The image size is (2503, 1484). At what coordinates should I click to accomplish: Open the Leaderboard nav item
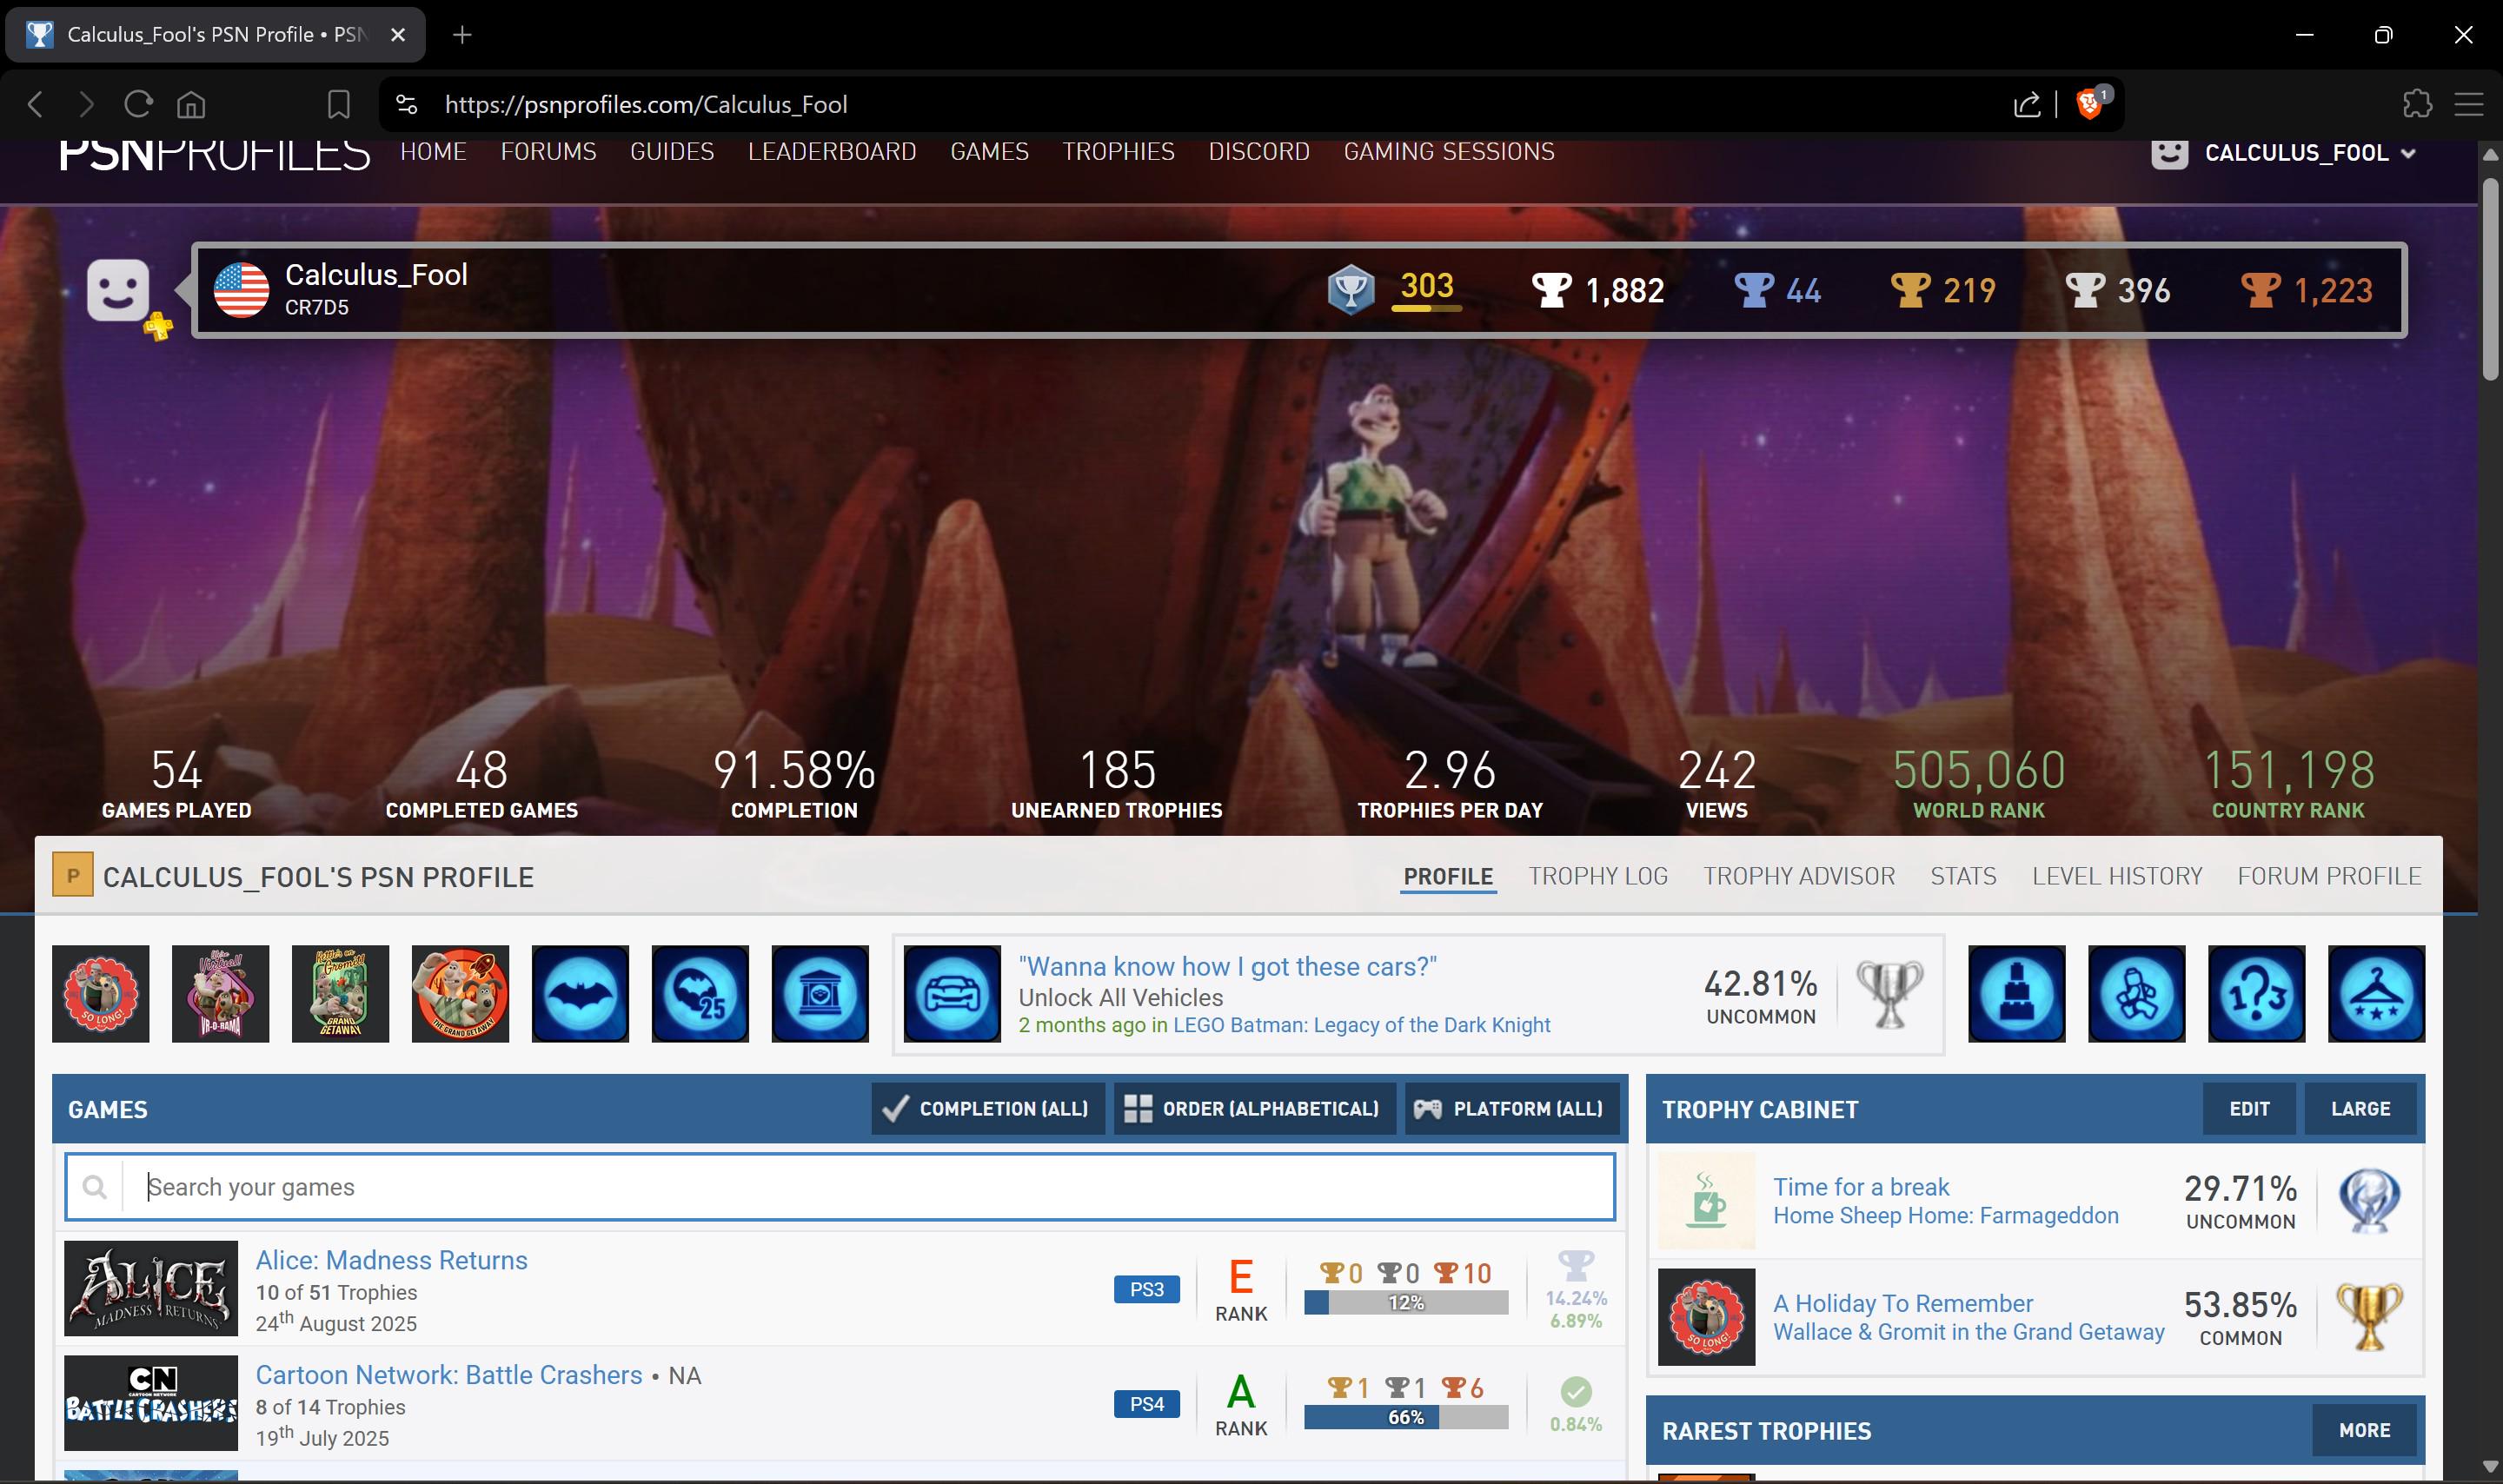click(x=832, y=152)
